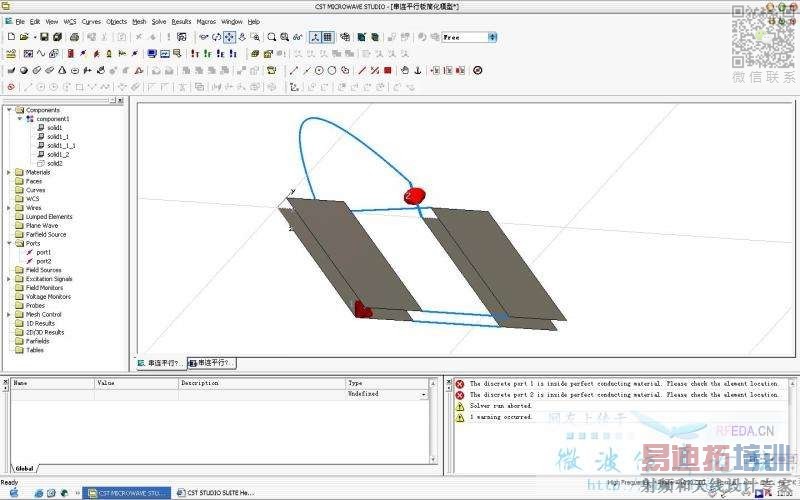Viewport: 800px width, 500px height.
Task: Expand the Excitation Signals folder
Action: coord(9,279)
